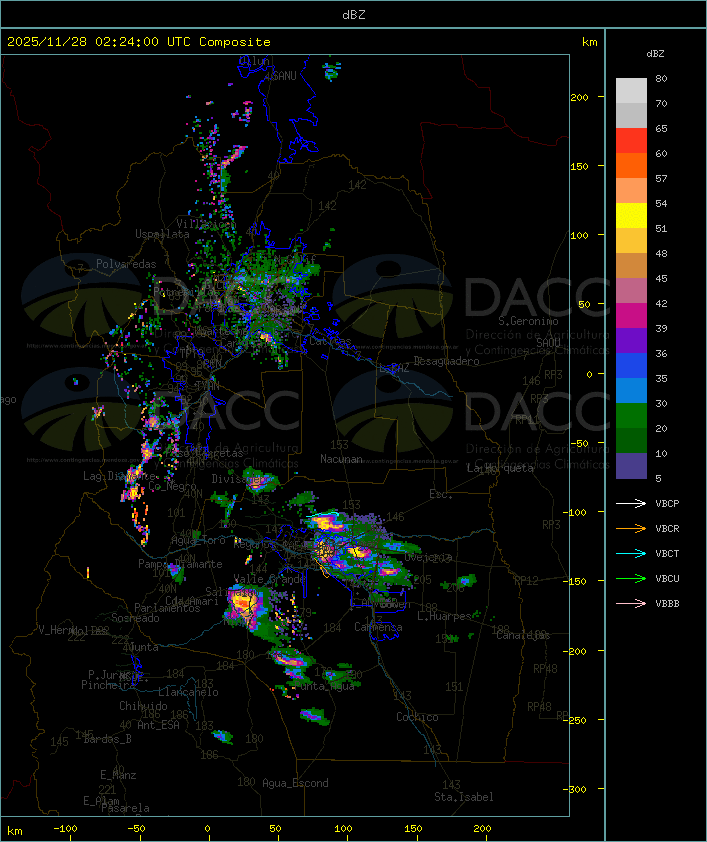Click the Nacunan place label

click(x=341, y=459)
